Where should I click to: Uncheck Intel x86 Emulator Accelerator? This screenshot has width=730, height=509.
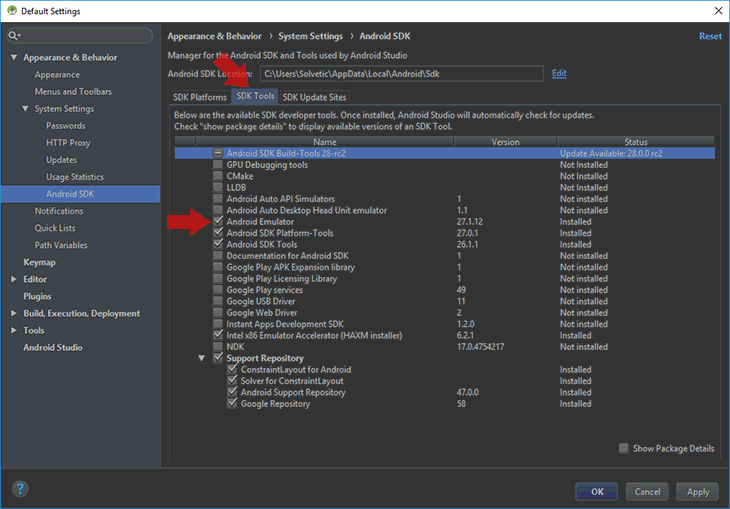pos(218,335)
